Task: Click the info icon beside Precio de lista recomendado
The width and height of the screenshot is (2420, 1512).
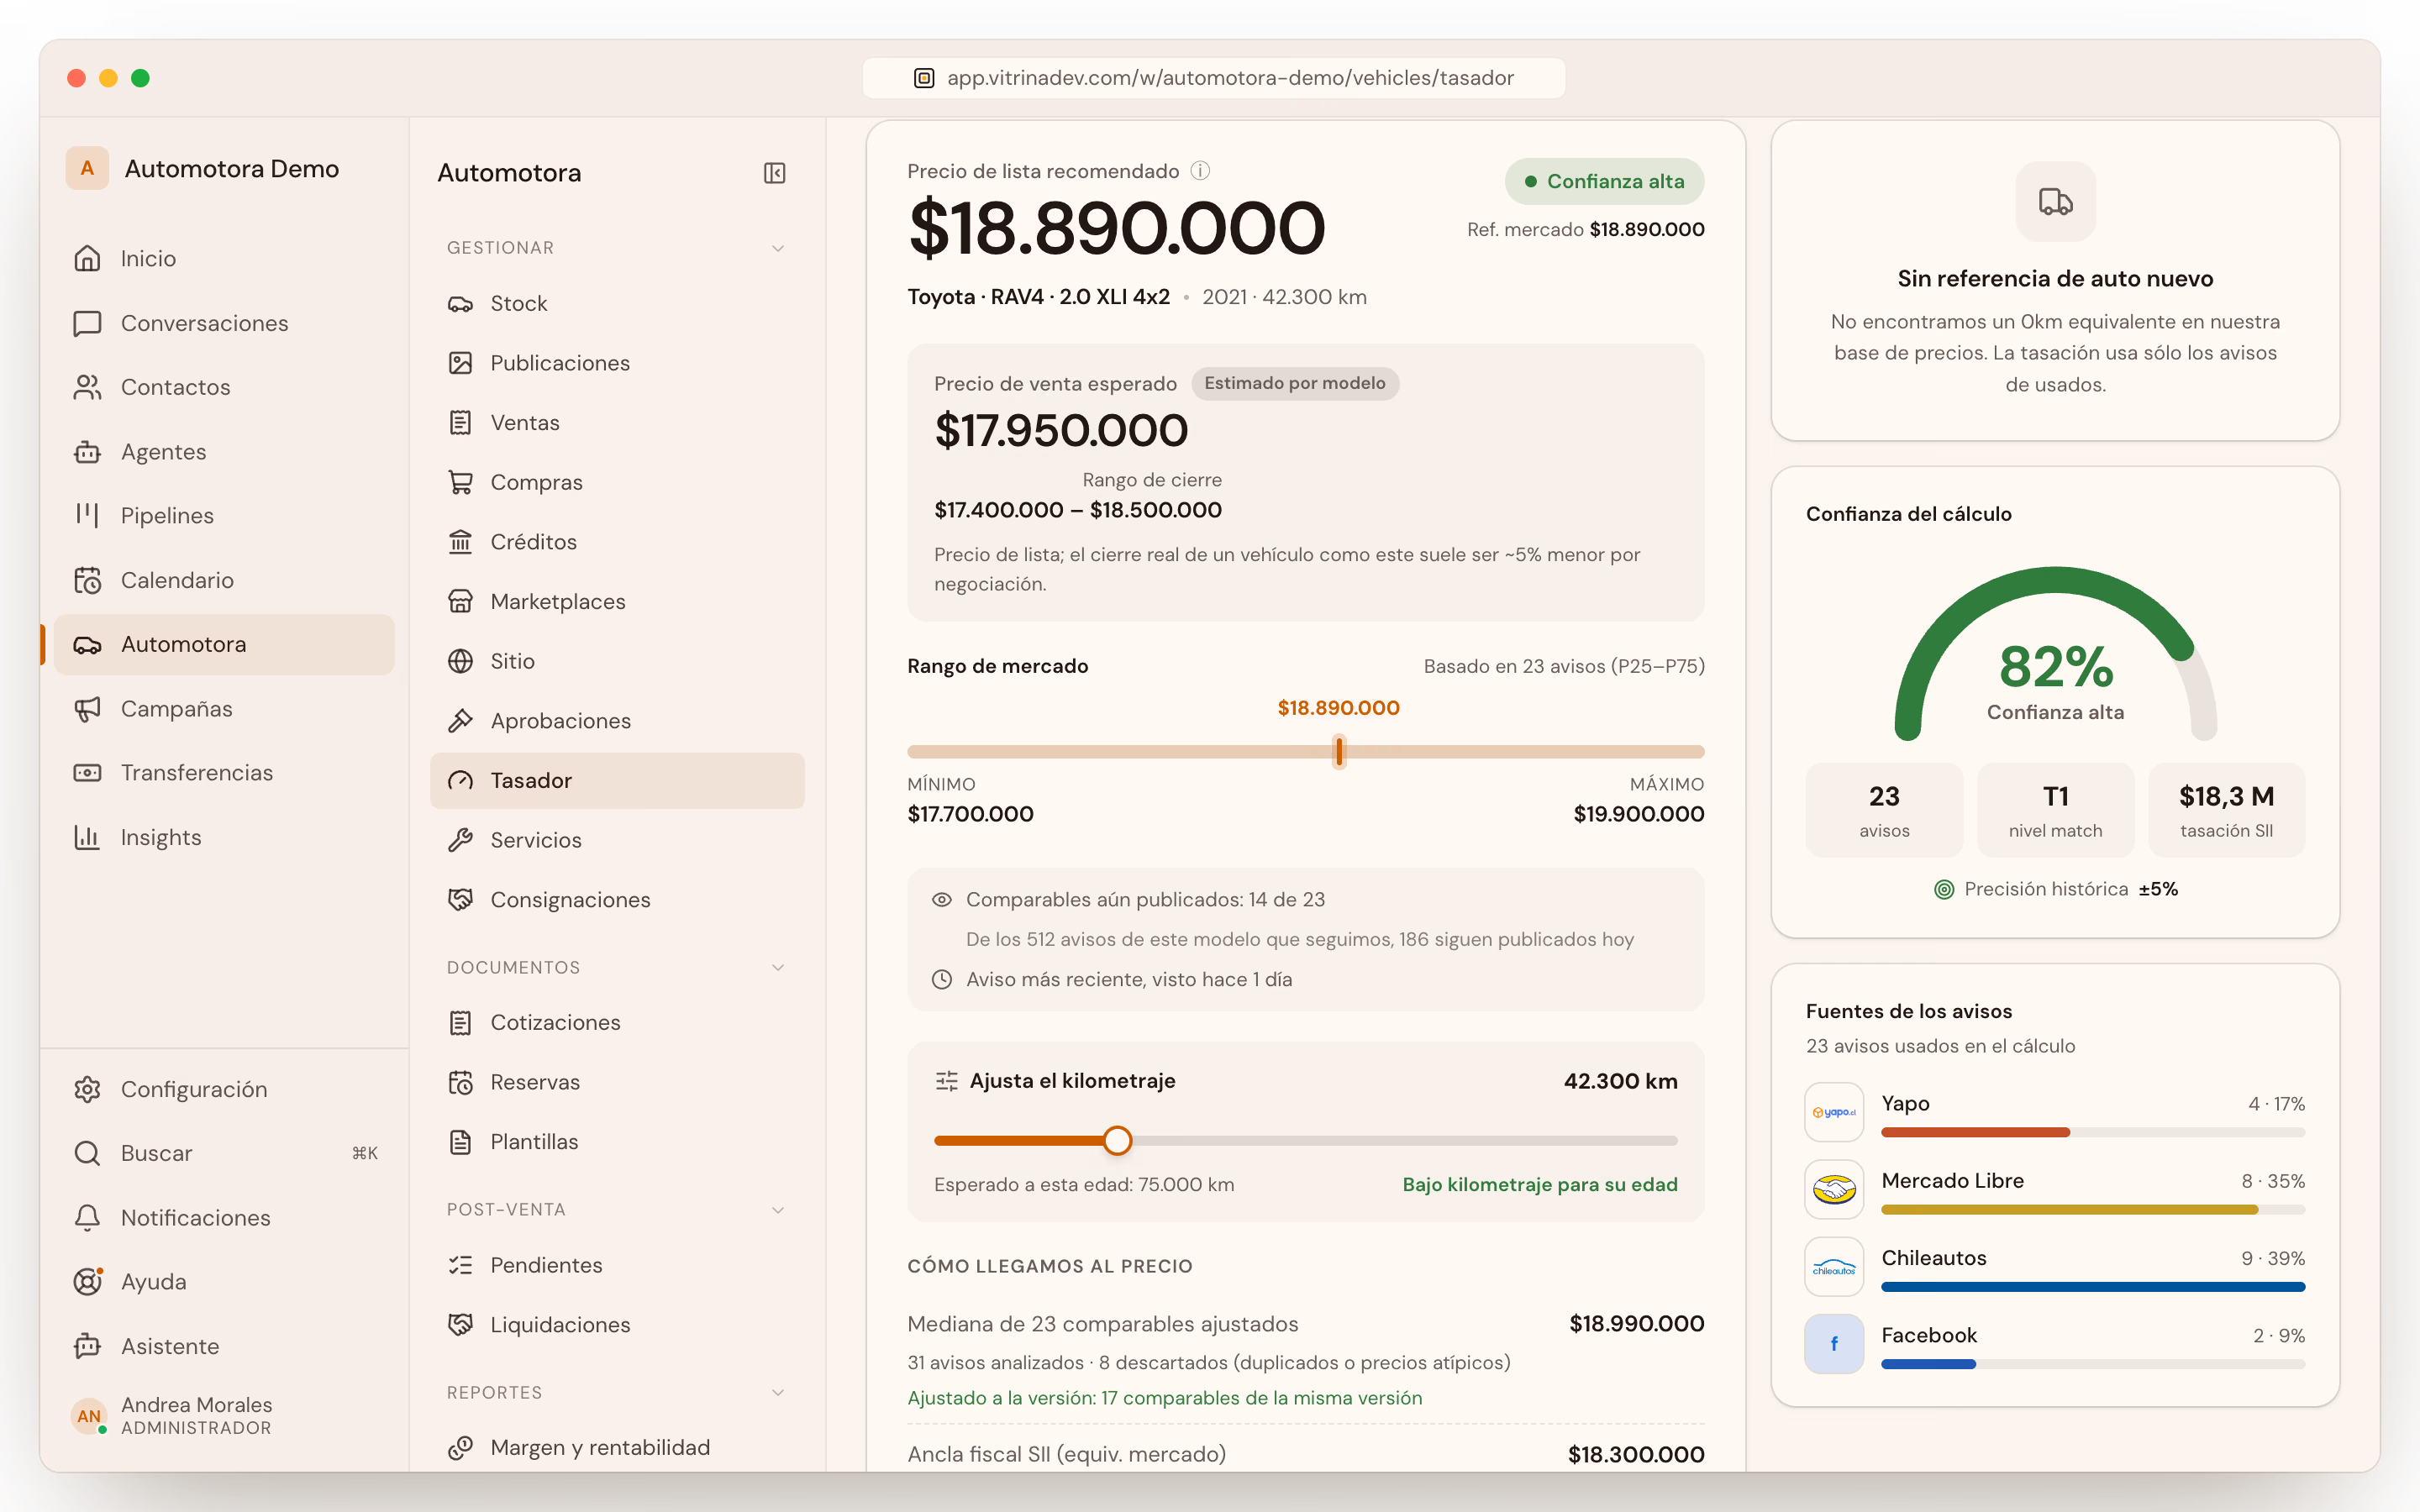Action: pyautogui.click(x=1200, y=171)
